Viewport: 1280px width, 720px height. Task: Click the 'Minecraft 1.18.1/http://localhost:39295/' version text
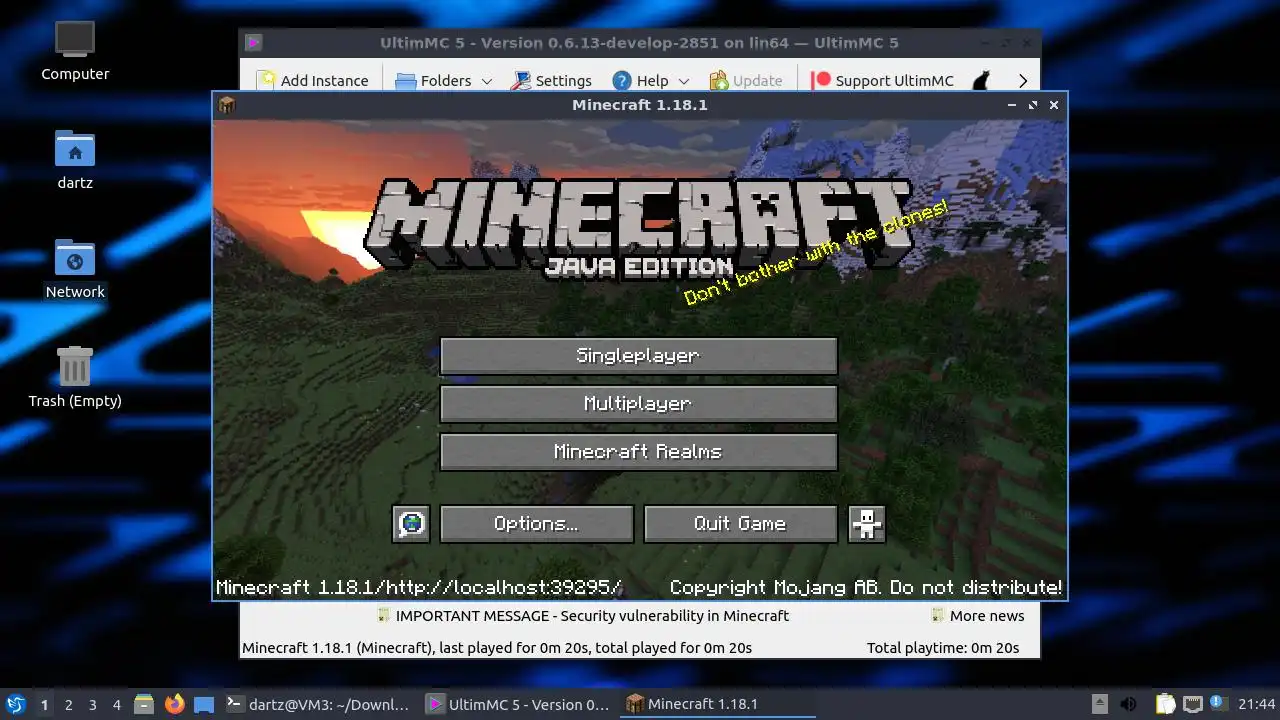[419, 588]
